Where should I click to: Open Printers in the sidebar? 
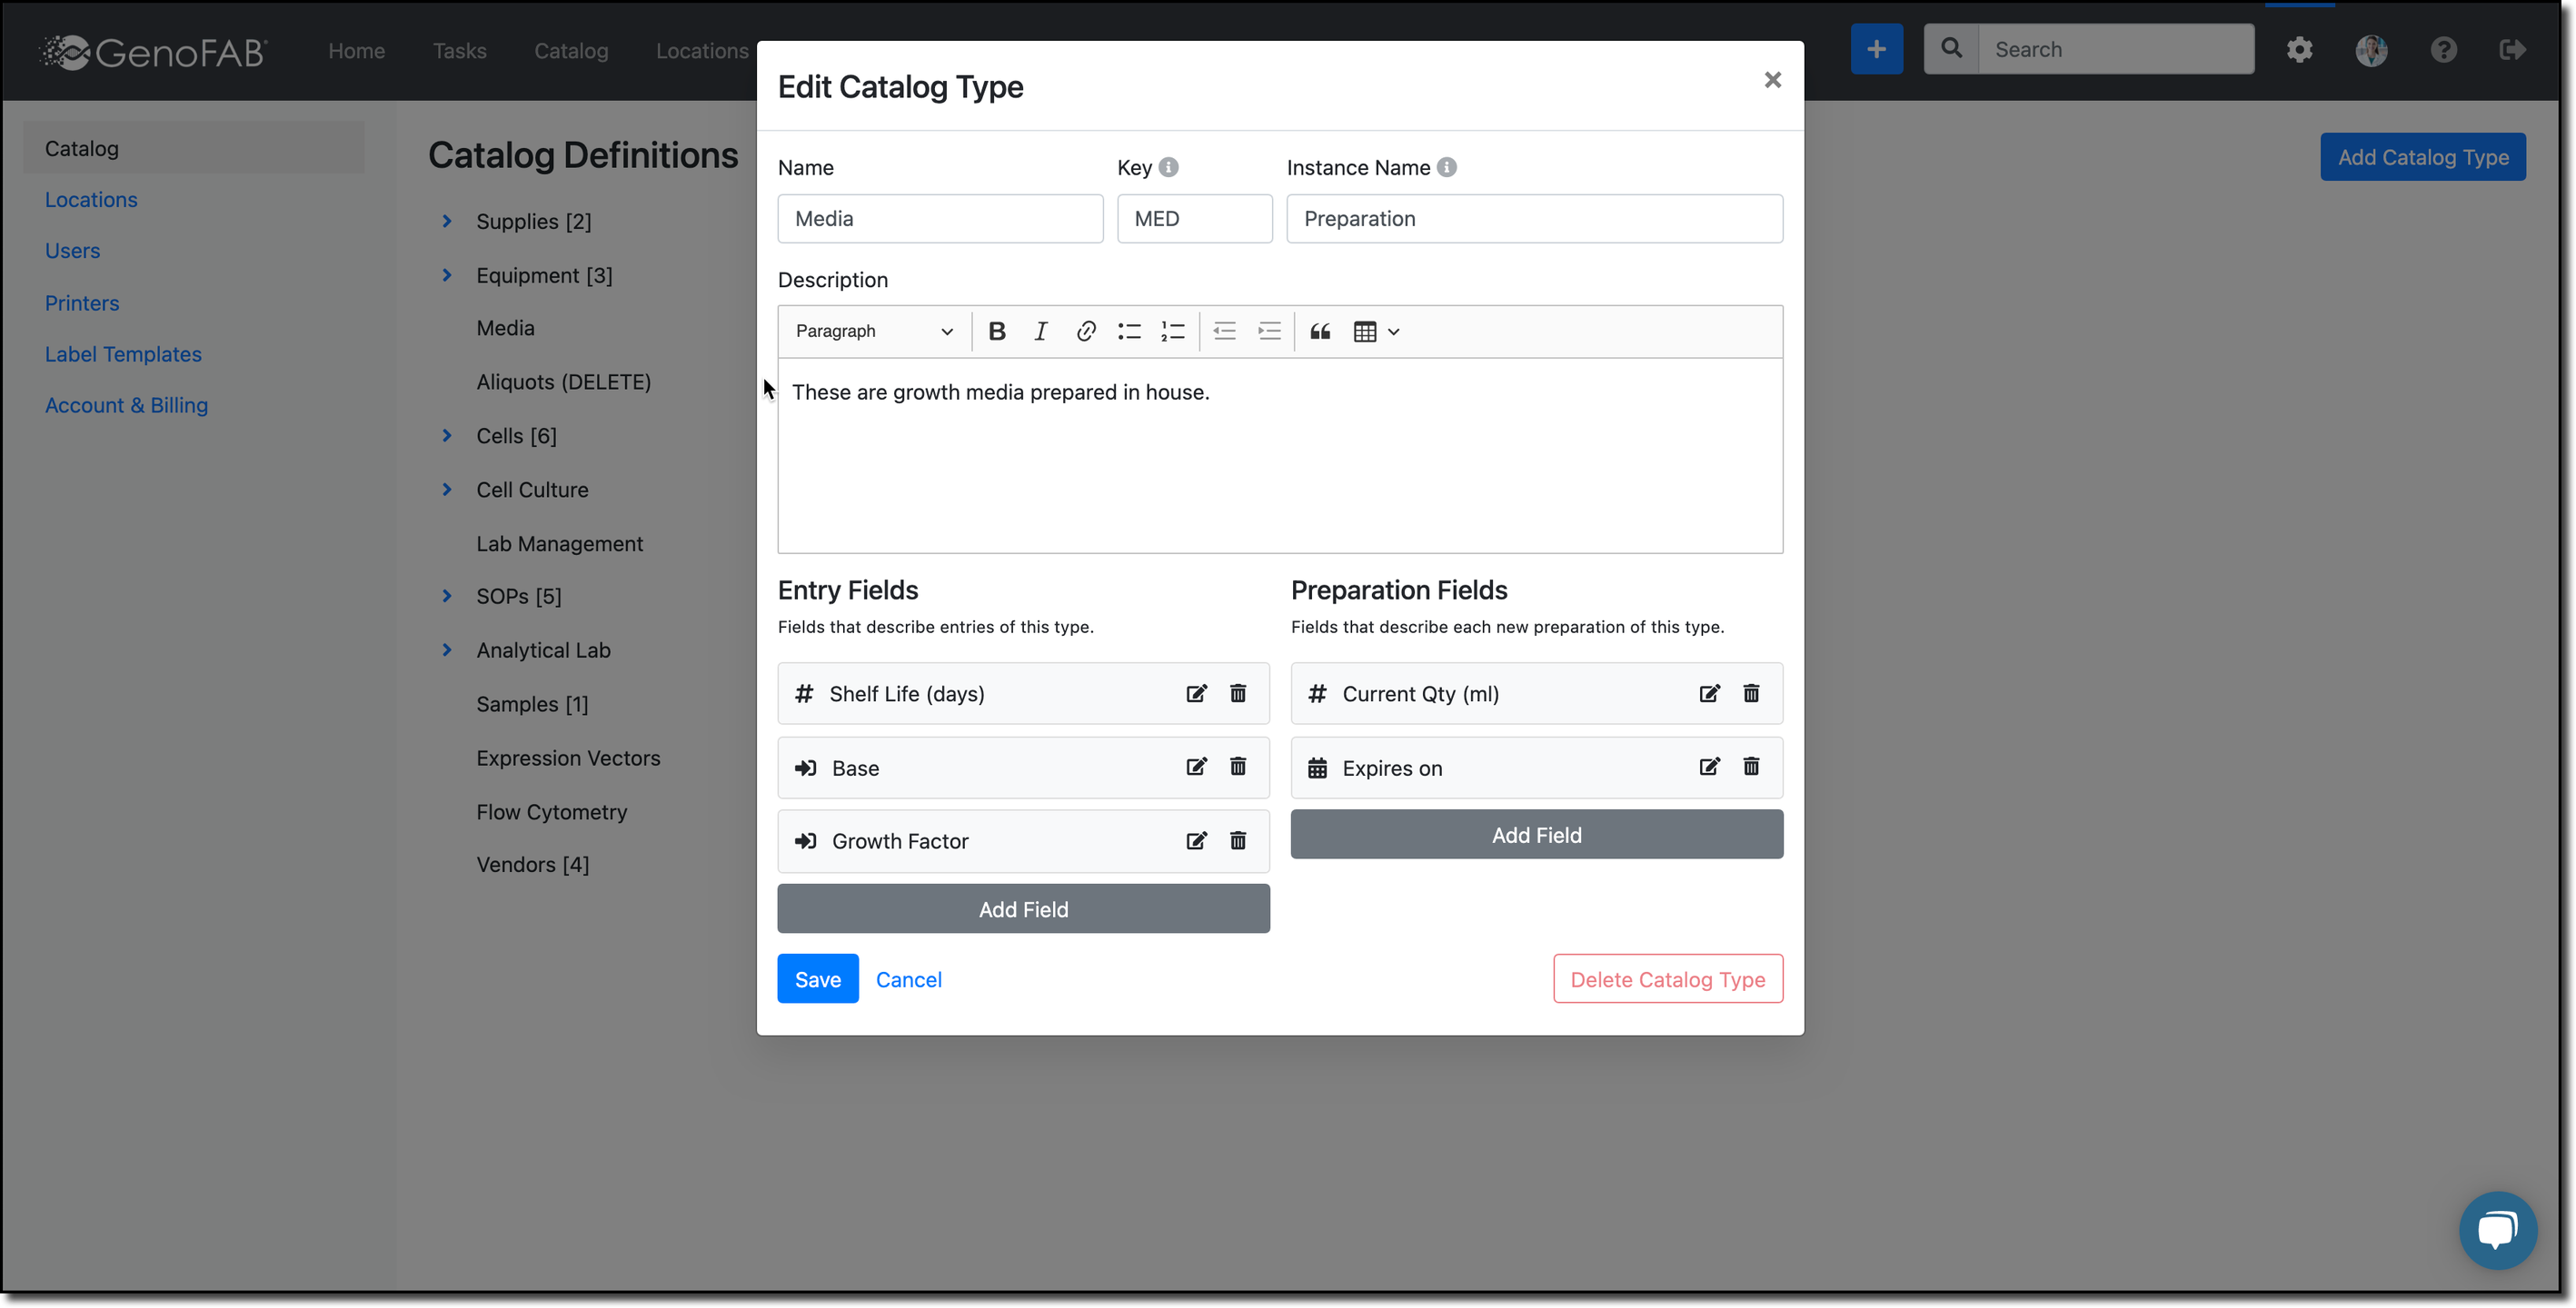point(82,303)
